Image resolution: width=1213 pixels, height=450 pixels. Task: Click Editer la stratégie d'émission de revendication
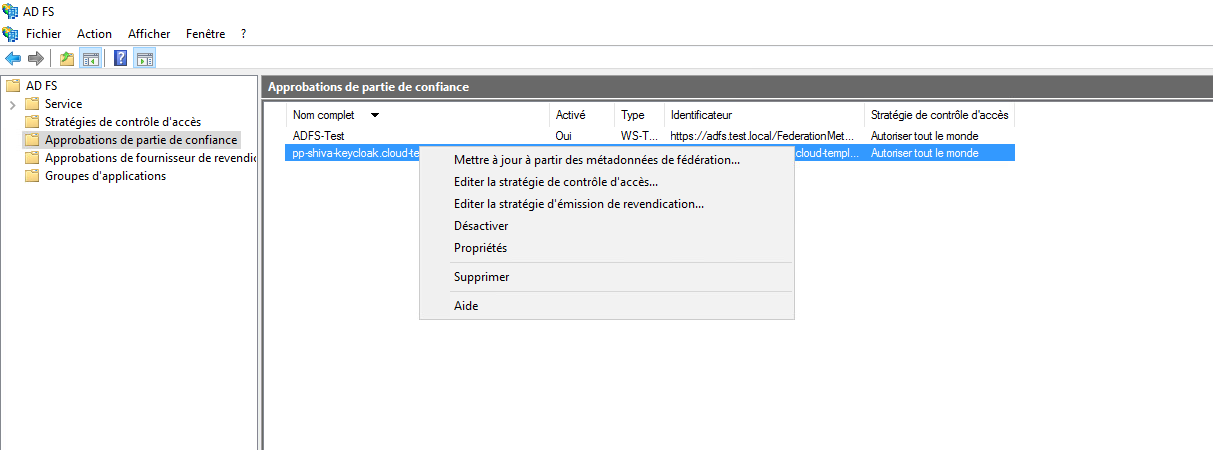[x=578, y=204]
